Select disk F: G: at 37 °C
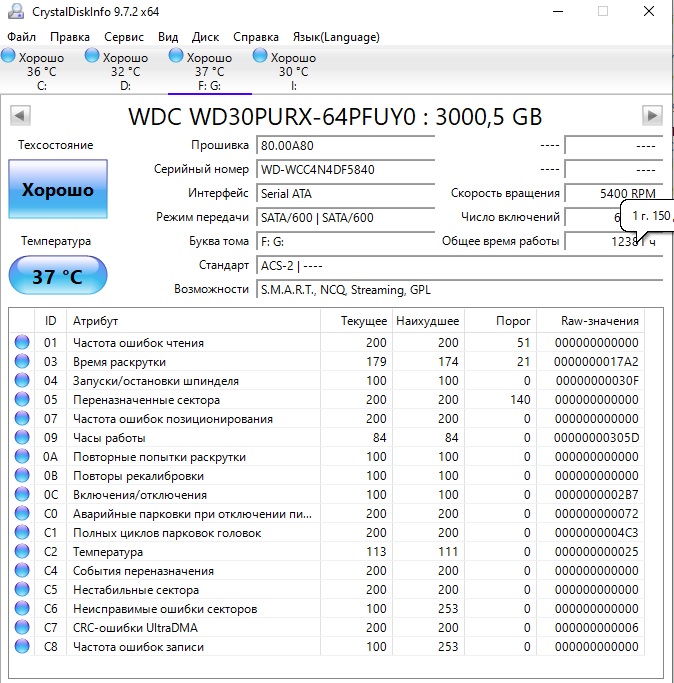674x683 pixels. (210, 70)
